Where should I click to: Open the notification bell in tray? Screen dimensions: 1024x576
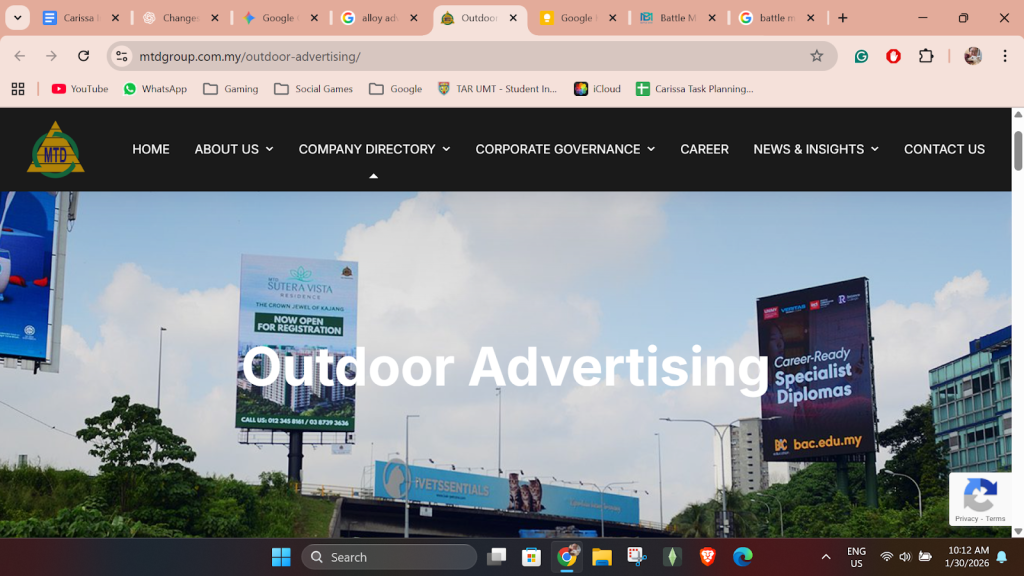pos(1002,557)
